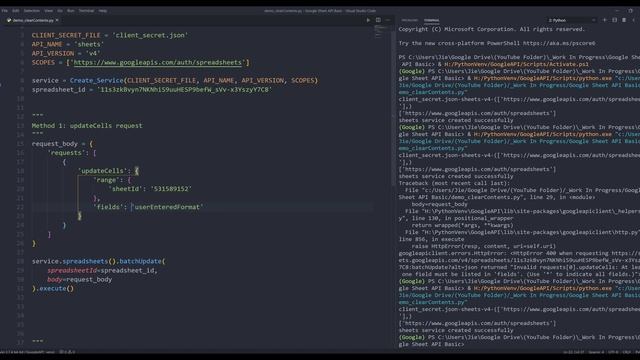Open the Help menu
The image size is (640, 360).
pos(103,11)
